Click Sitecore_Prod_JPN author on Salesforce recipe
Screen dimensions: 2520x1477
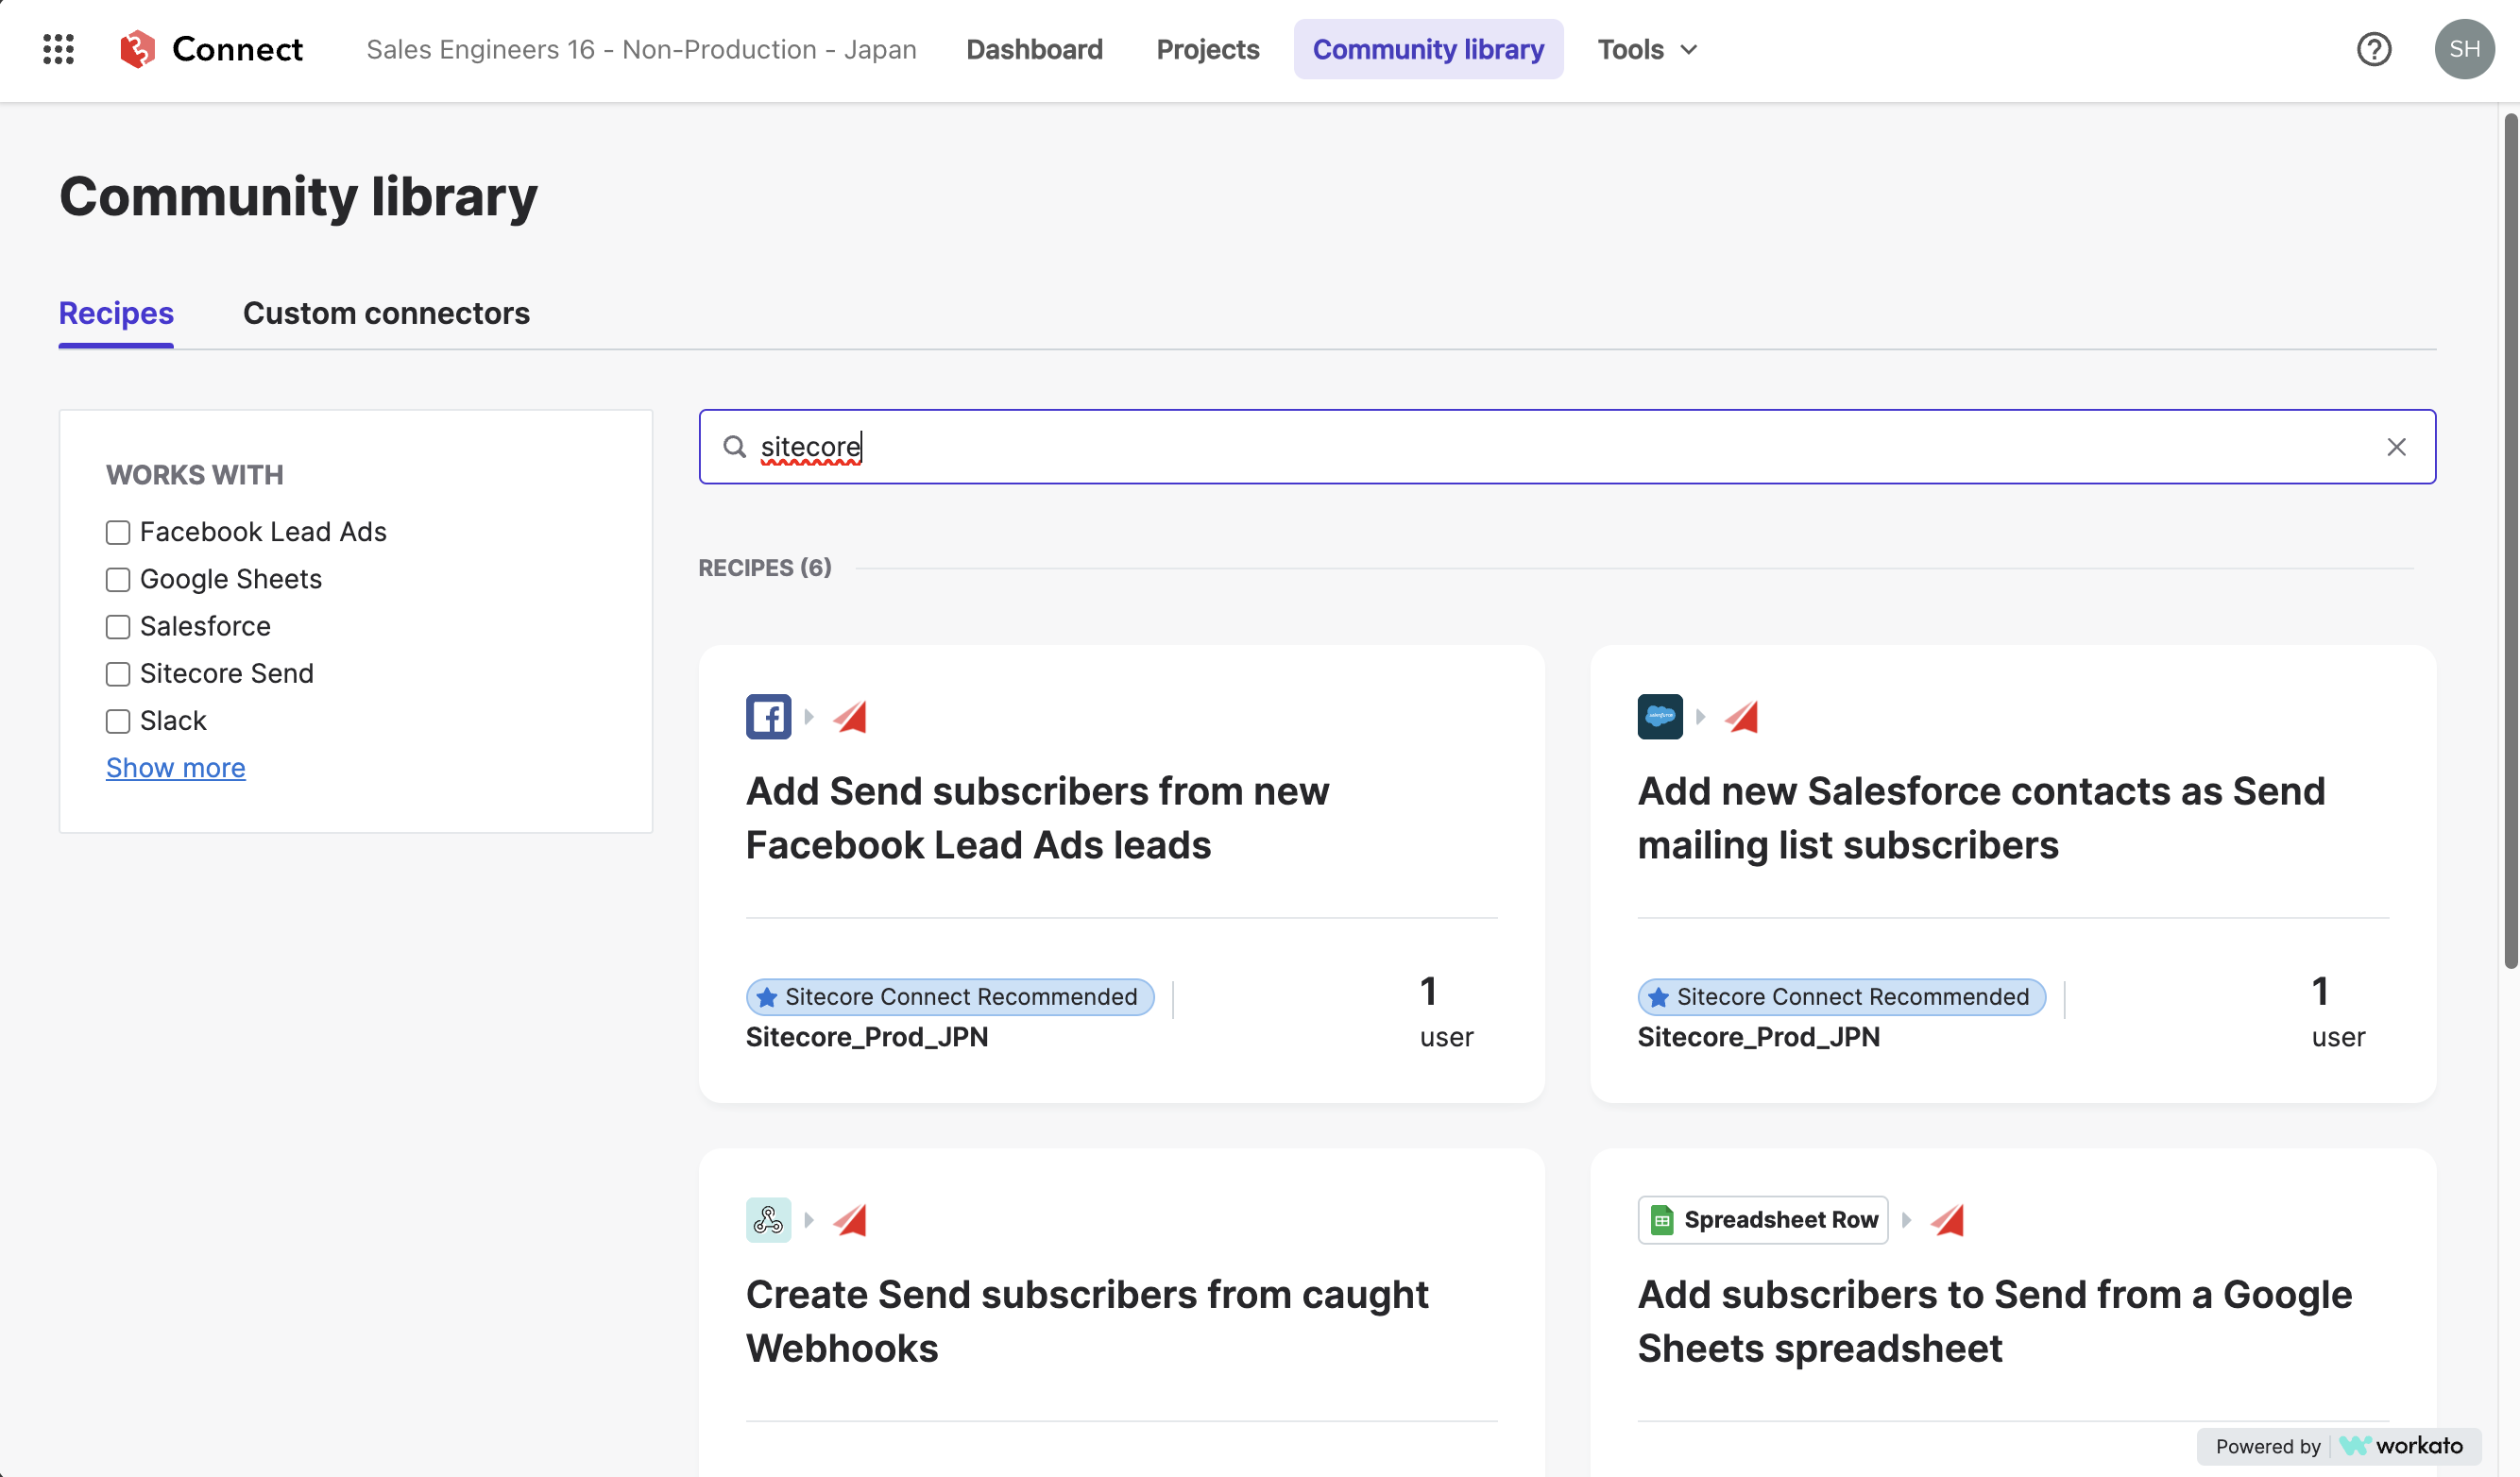click(1759, 1037)
